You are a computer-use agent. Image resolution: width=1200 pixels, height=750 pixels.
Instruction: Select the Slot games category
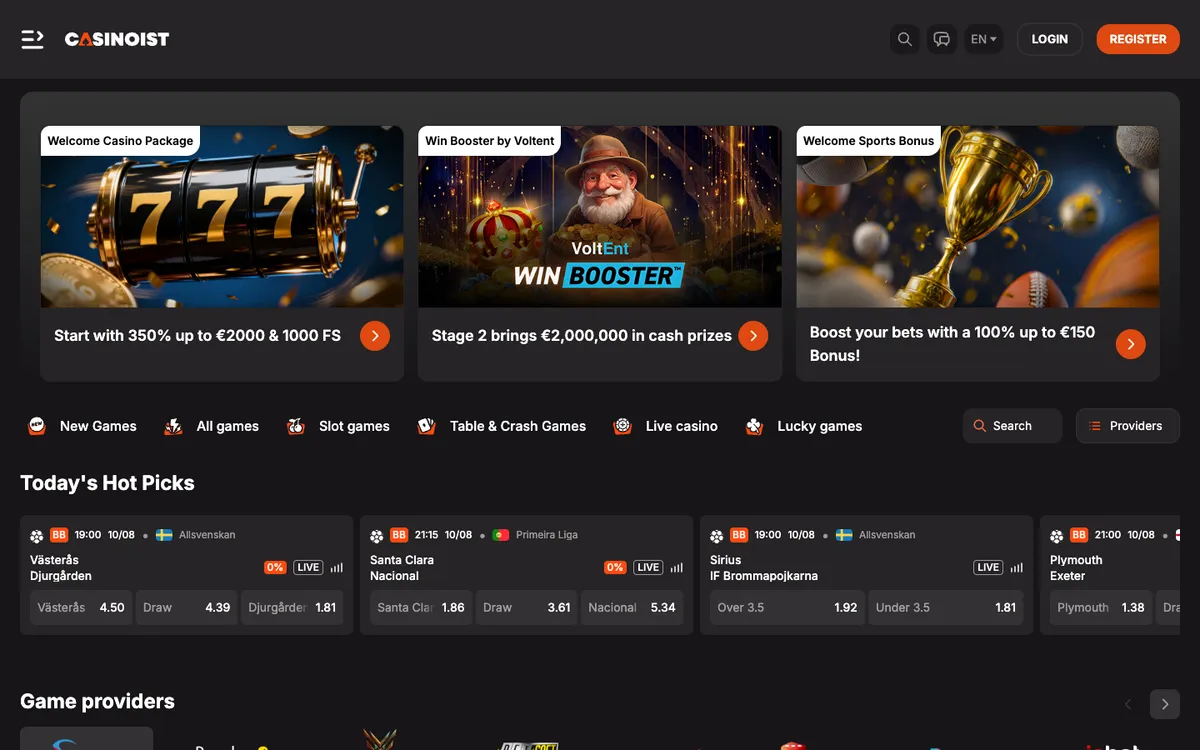click(338, 426)
